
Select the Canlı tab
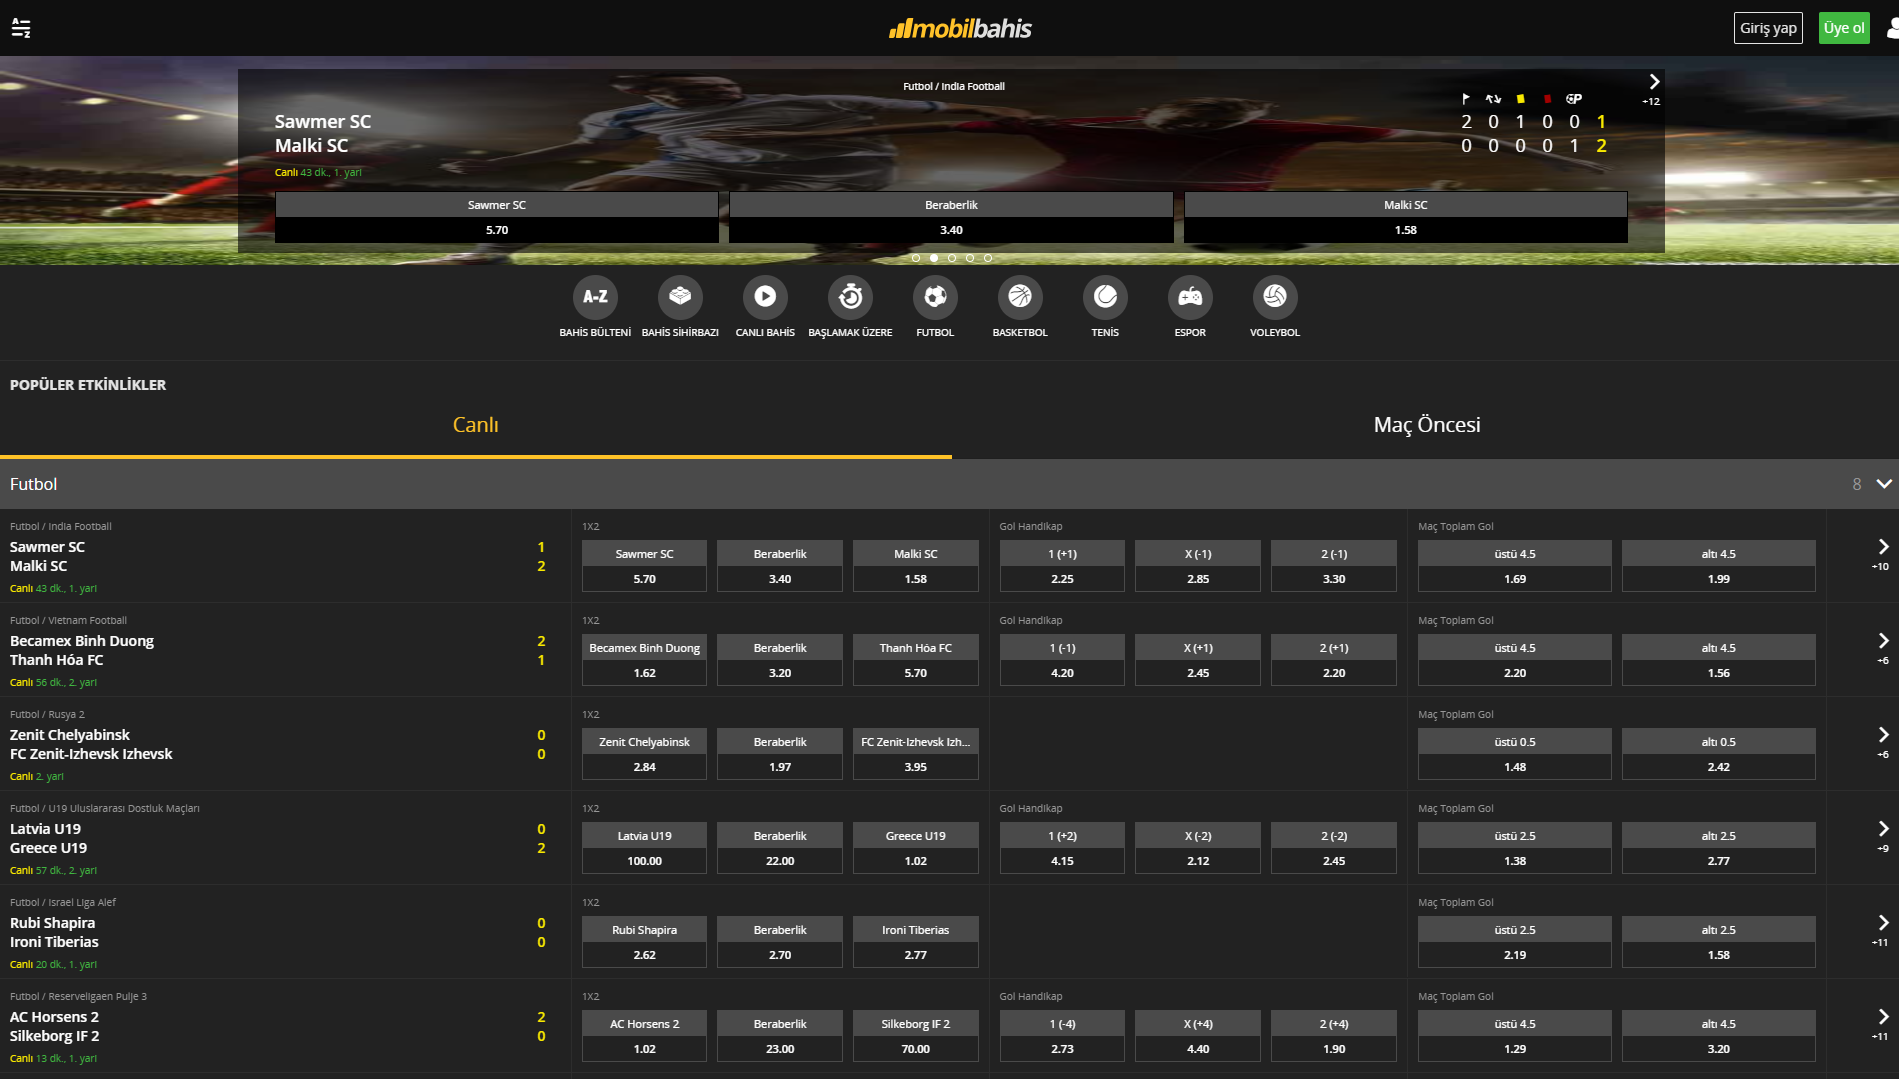click(x=475, y=425)
